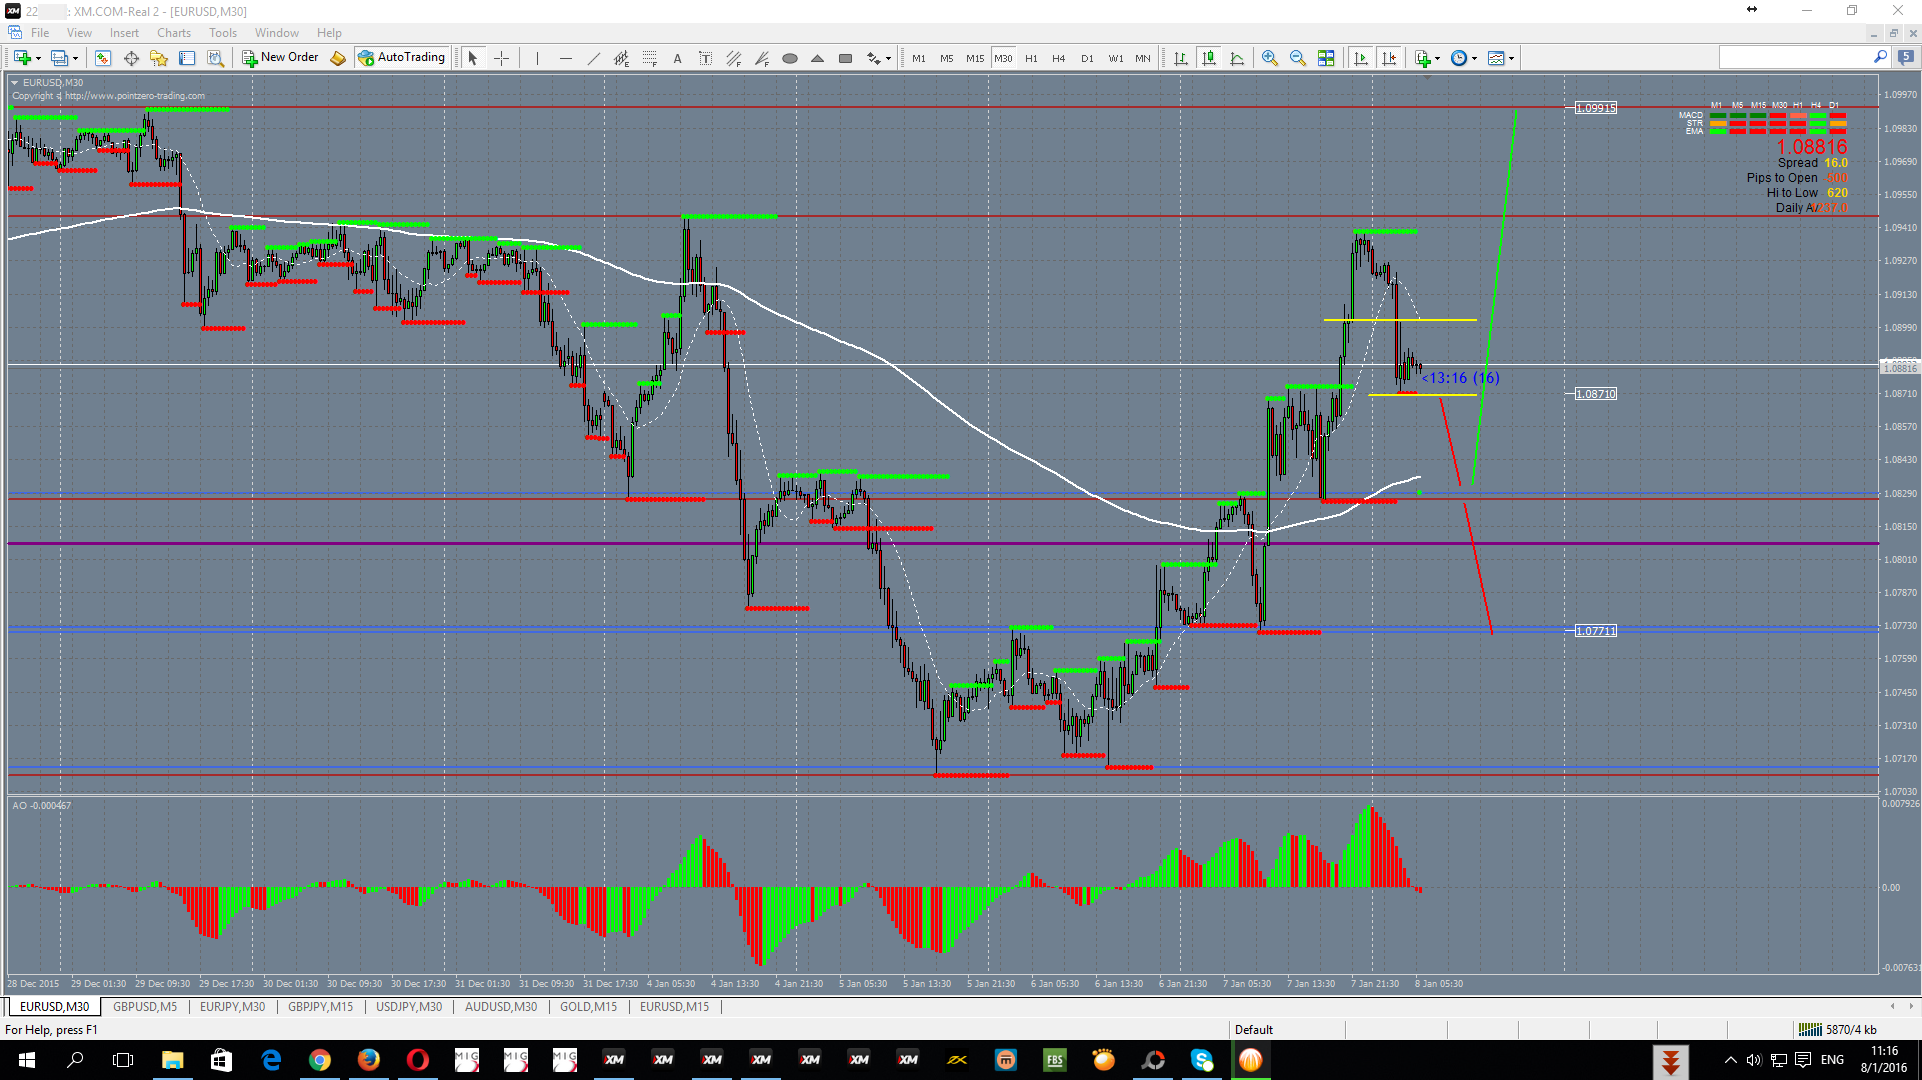Select the Draw Trendline tool
The image size is (1922, 1080).
coord(593,58)
